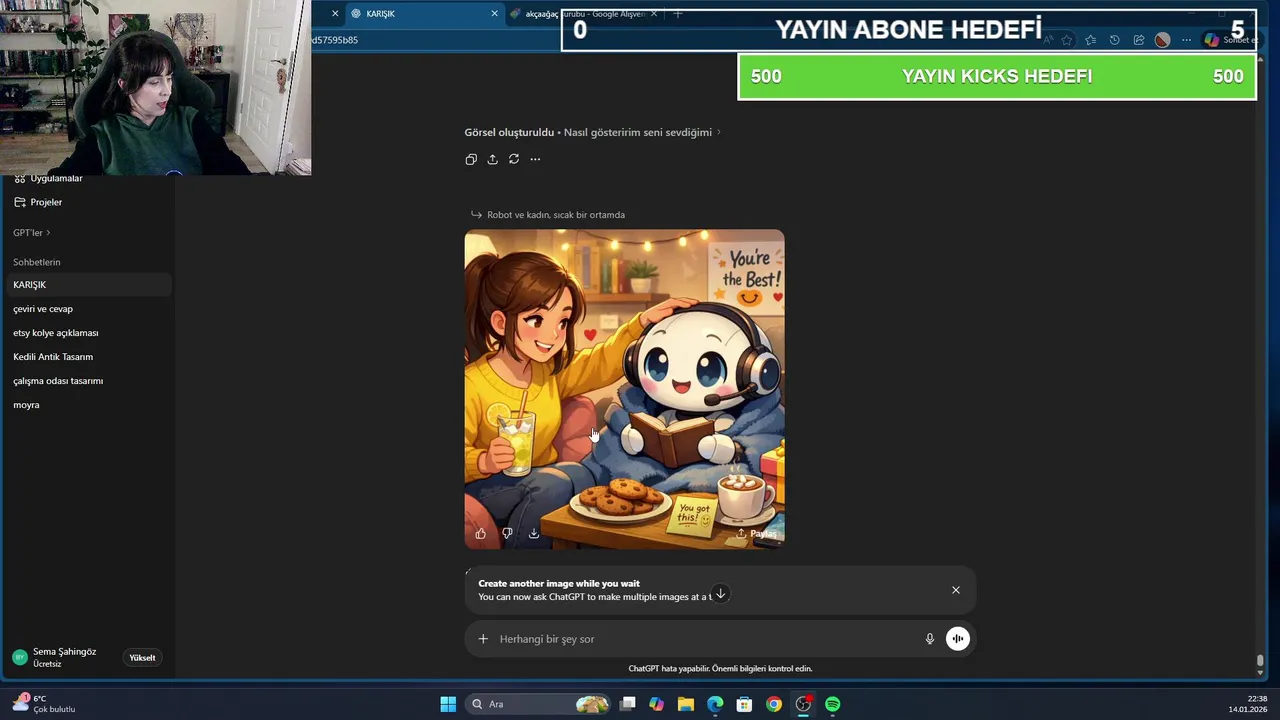Start voice mode with the waveform button

click(x=958, y=639)
